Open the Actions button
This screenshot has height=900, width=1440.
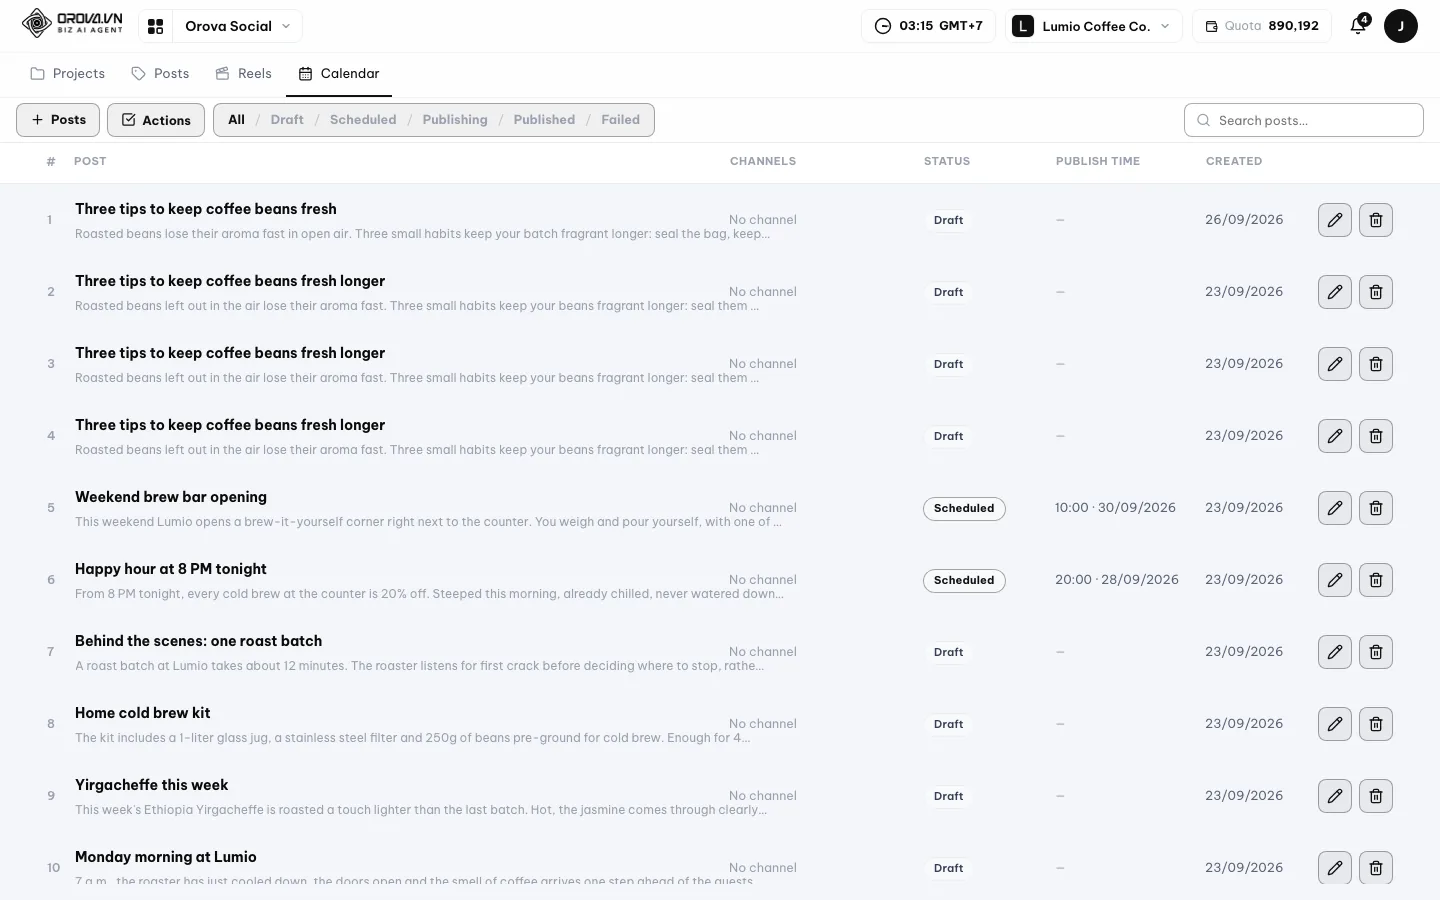coord(156,120)
